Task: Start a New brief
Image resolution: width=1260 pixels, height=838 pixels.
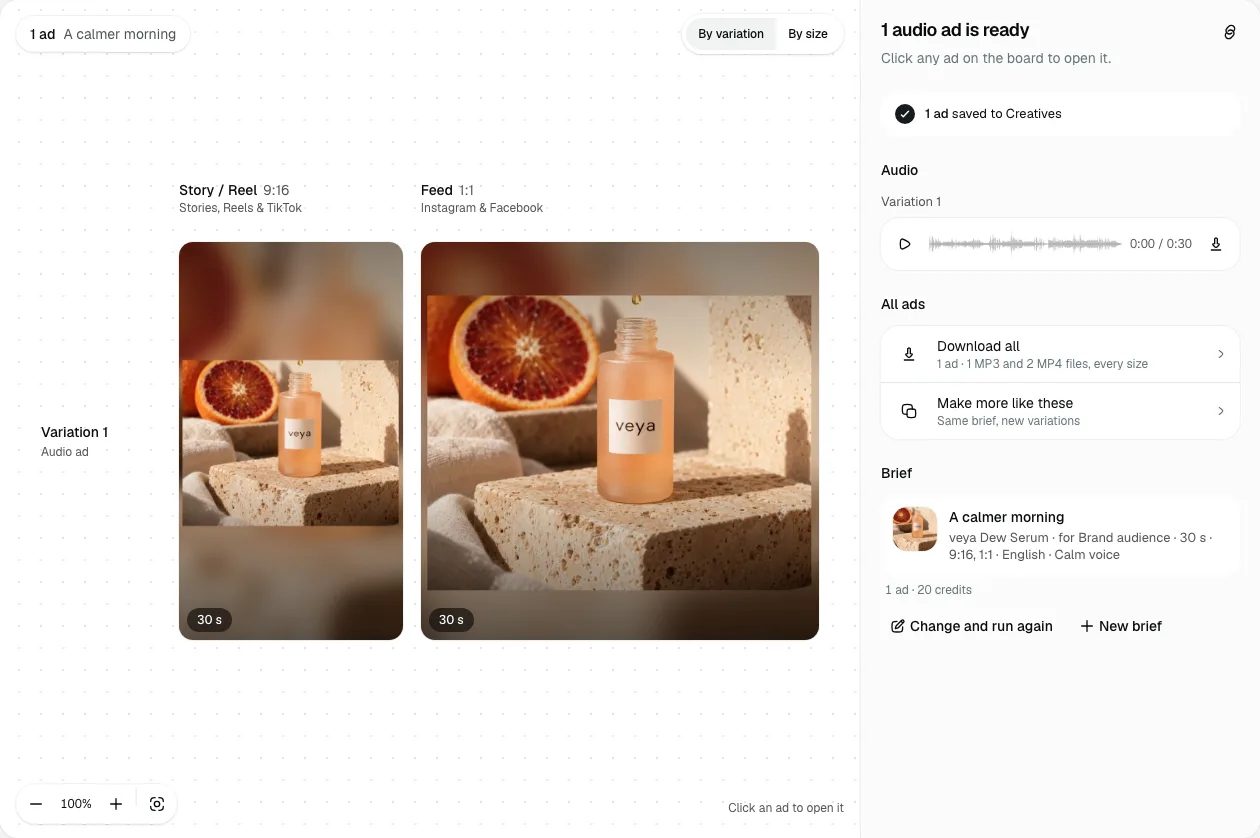Action: coord(1121,626)
